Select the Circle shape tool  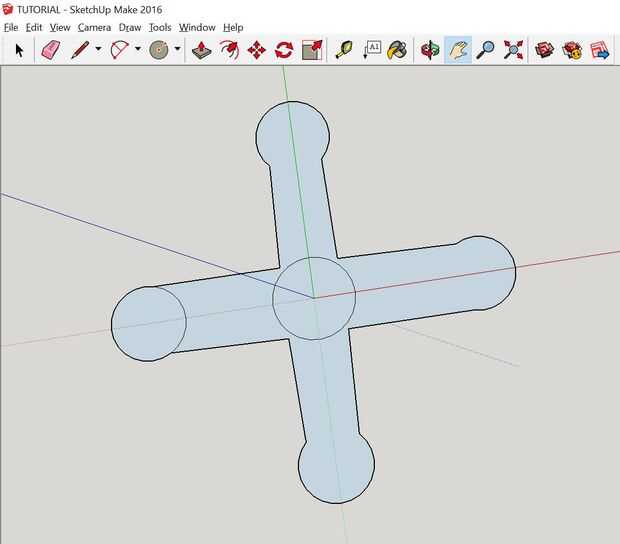click(x=159, y=50)
